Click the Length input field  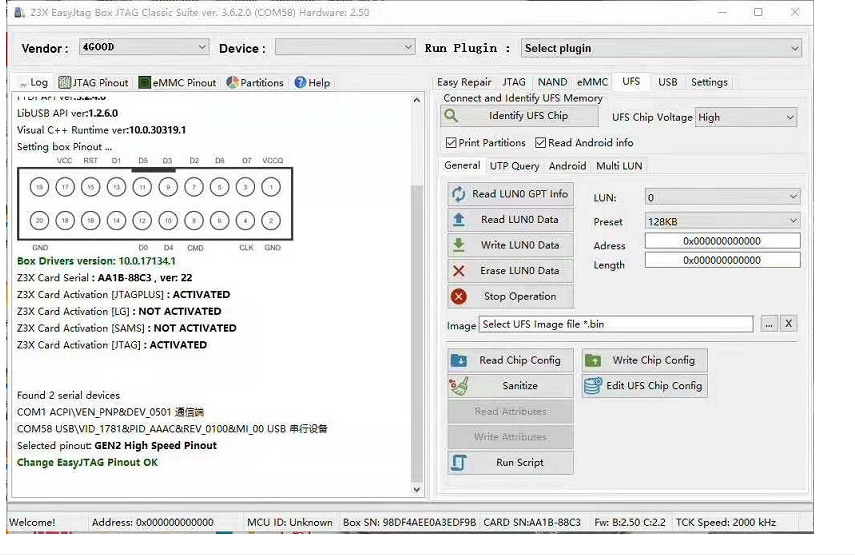point(722,260)
